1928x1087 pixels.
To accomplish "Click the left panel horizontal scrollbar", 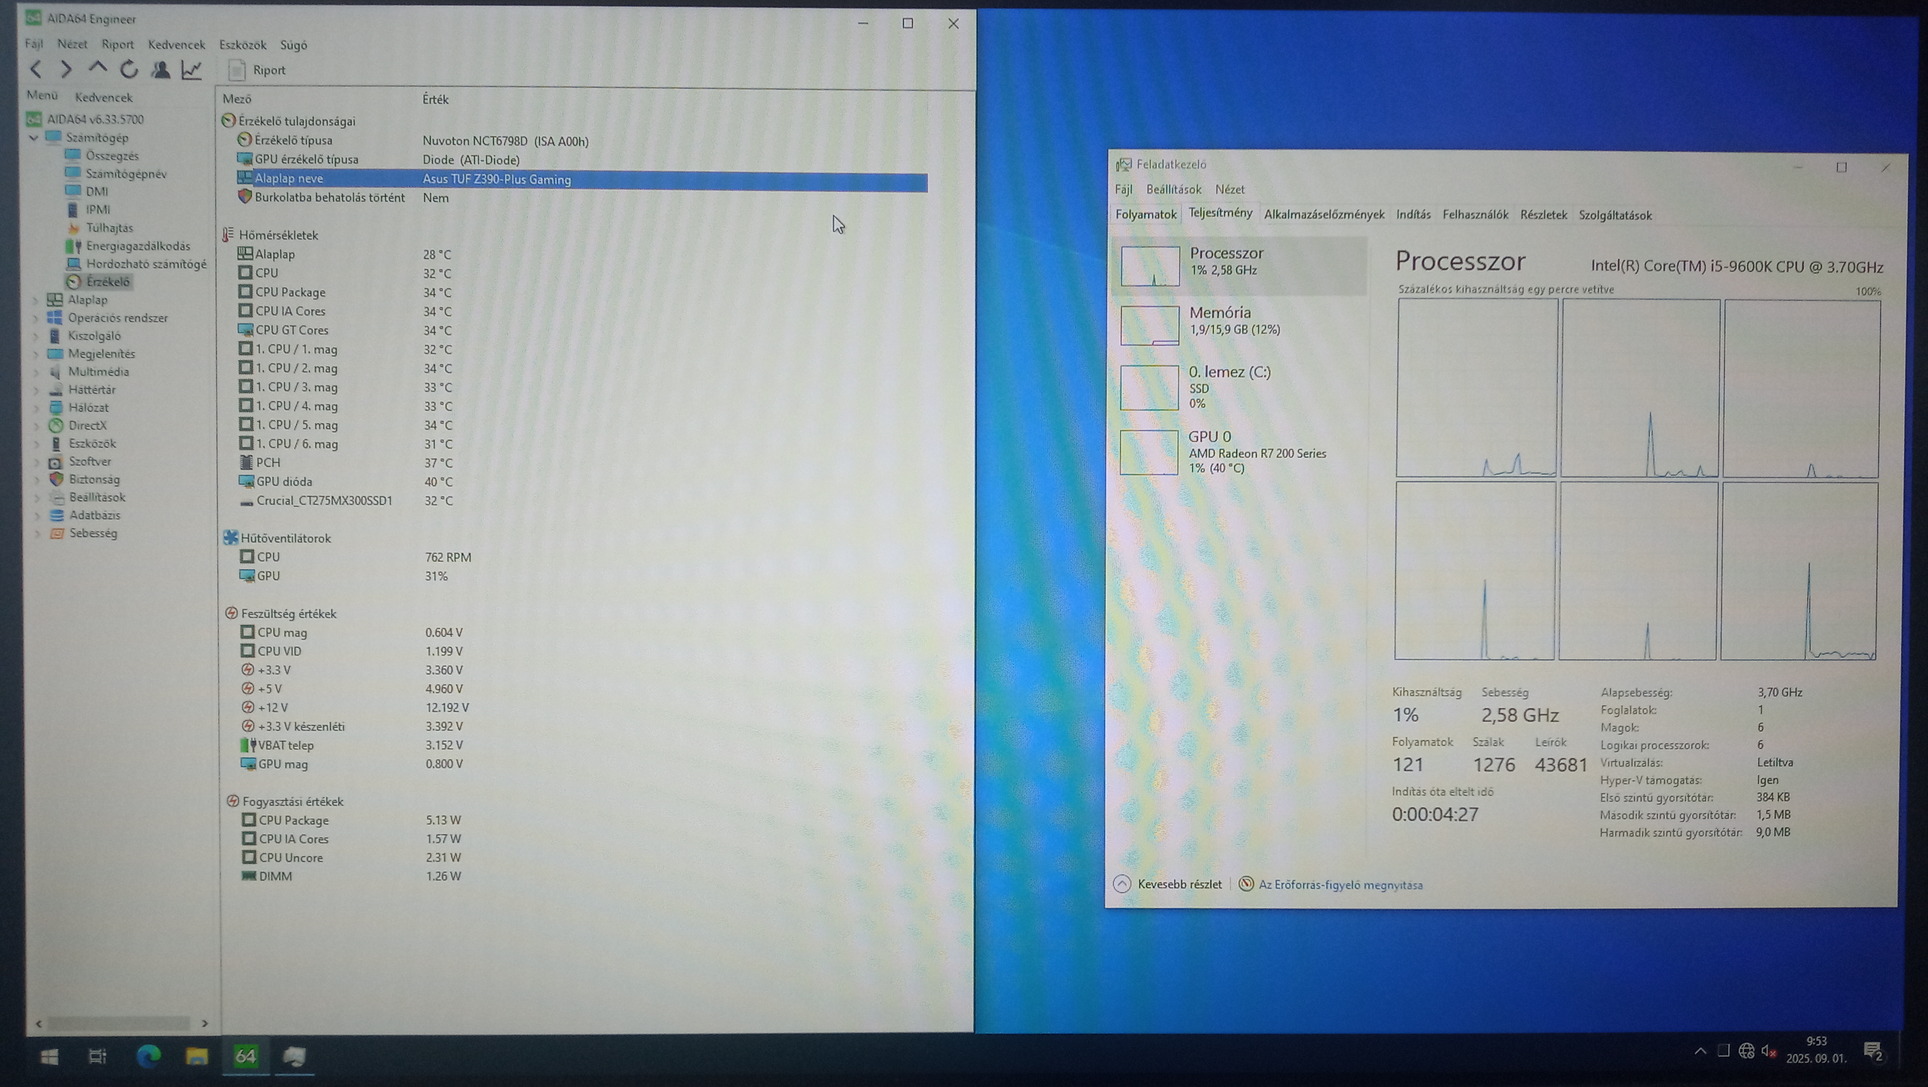I will [x=120, y=1023].
